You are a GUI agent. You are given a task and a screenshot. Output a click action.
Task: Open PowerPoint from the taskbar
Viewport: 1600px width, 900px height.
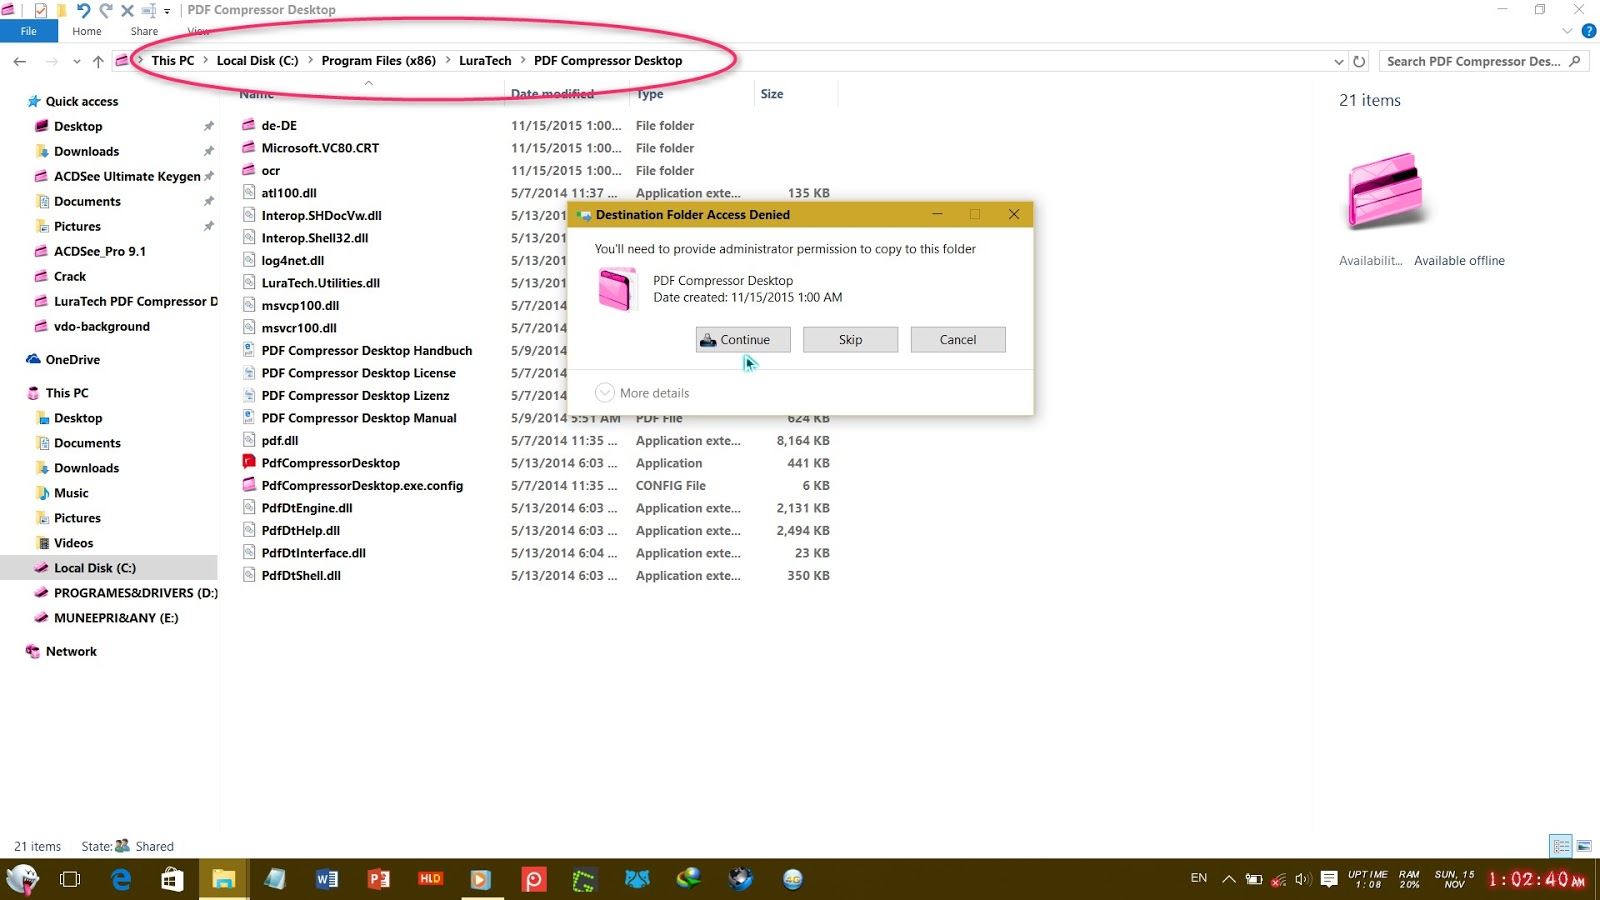tap(378, 880)
